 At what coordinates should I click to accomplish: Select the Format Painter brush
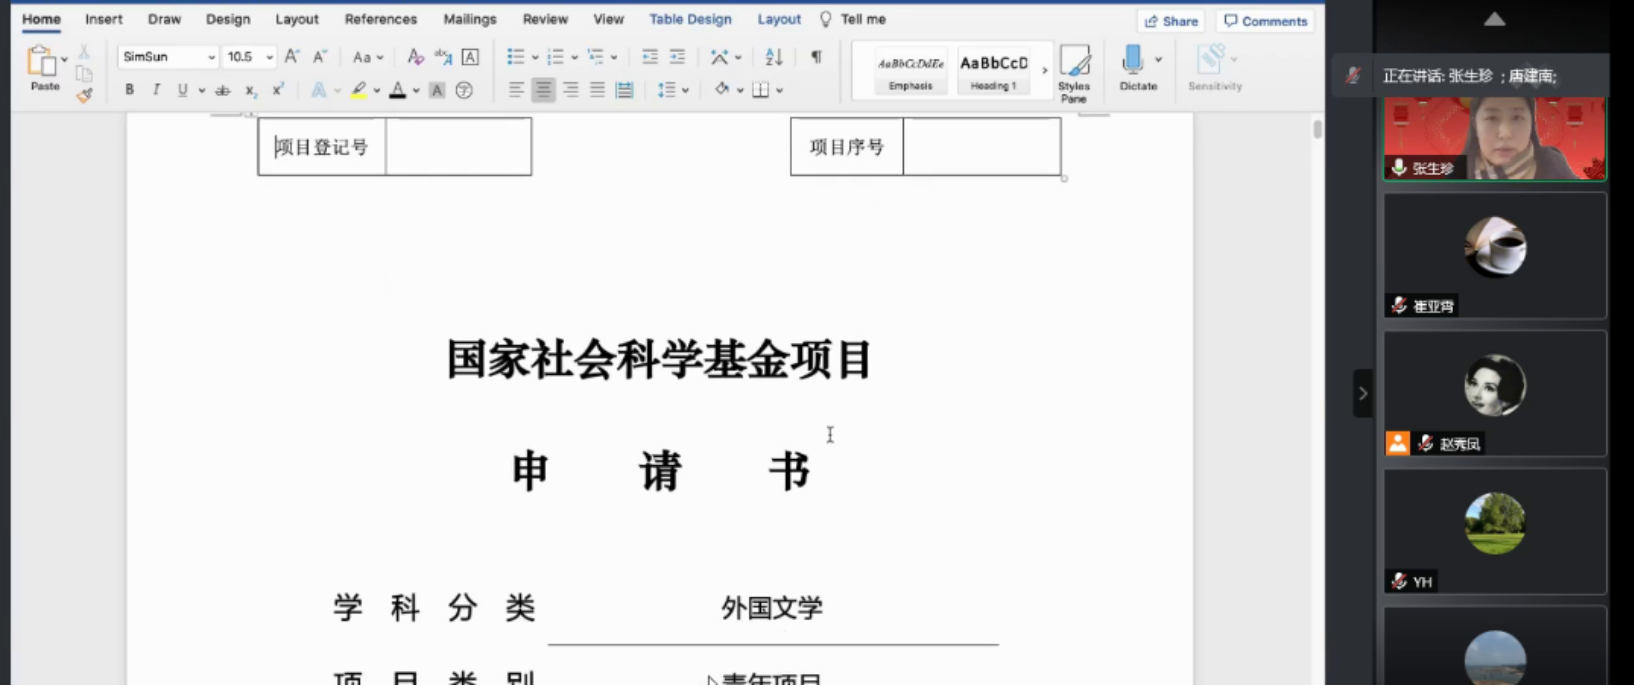click(84, 96)
